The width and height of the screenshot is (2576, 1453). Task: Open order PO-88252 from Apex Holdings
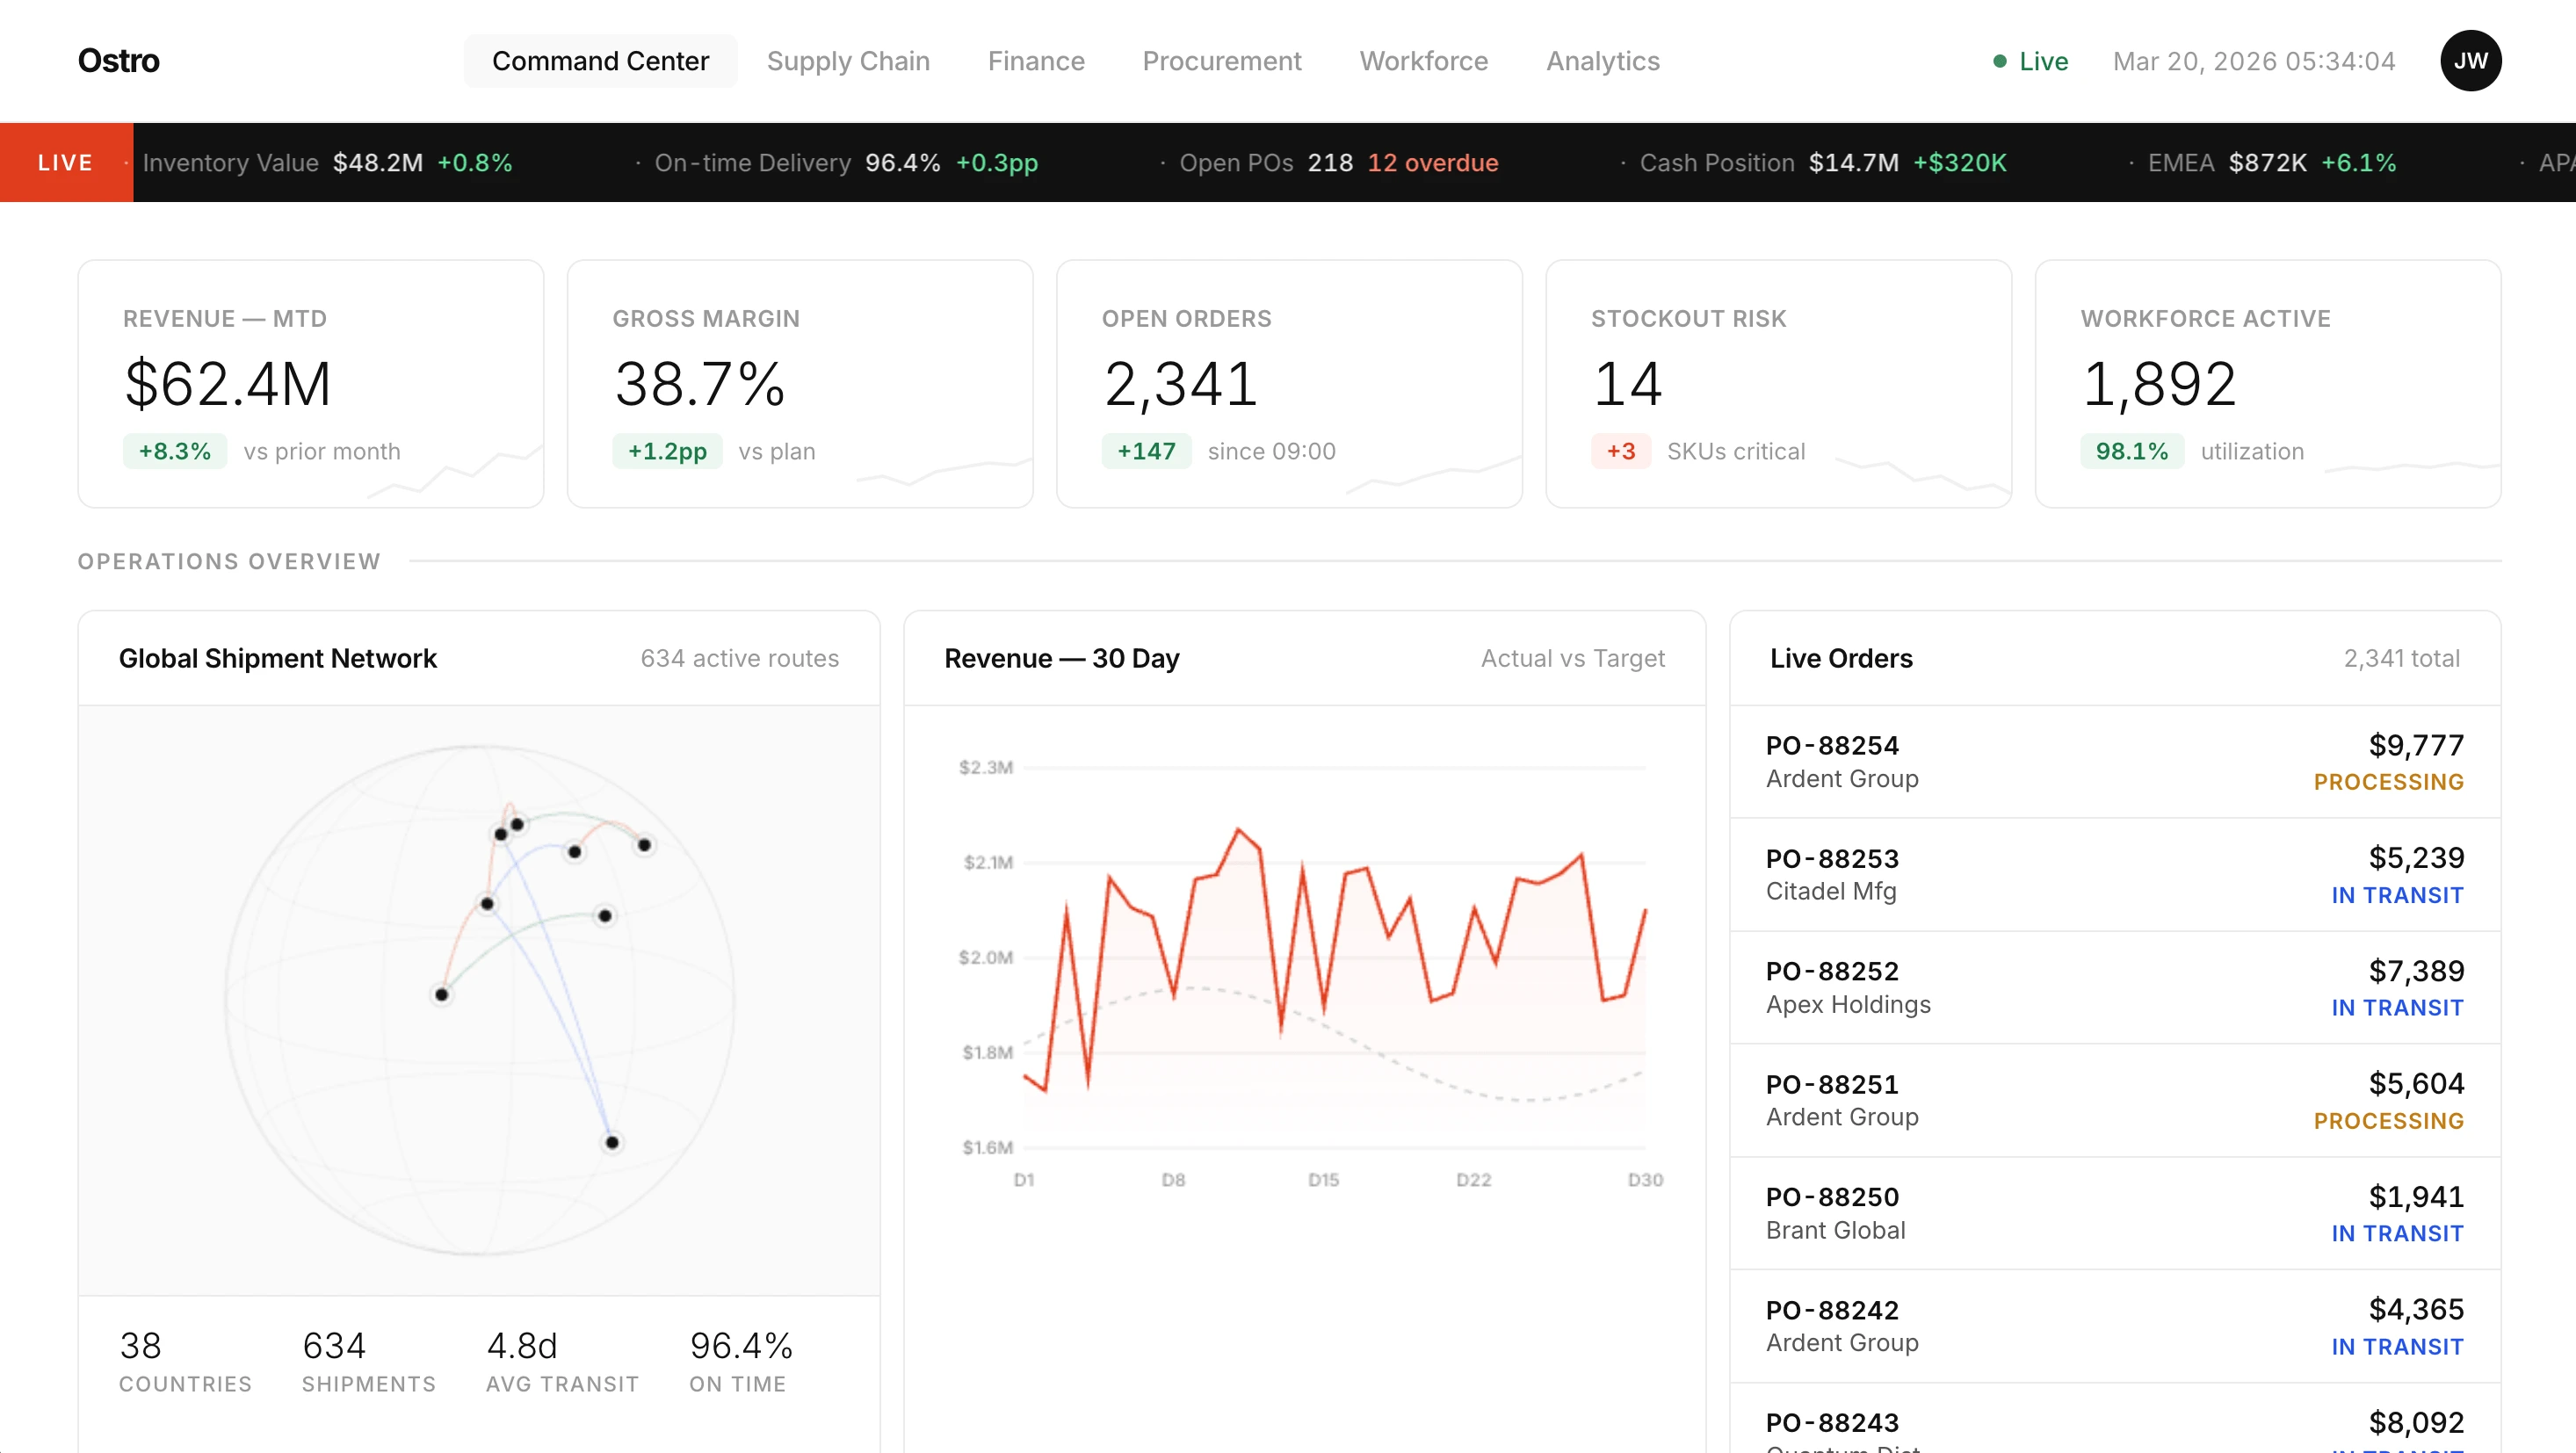[2115, 988]
